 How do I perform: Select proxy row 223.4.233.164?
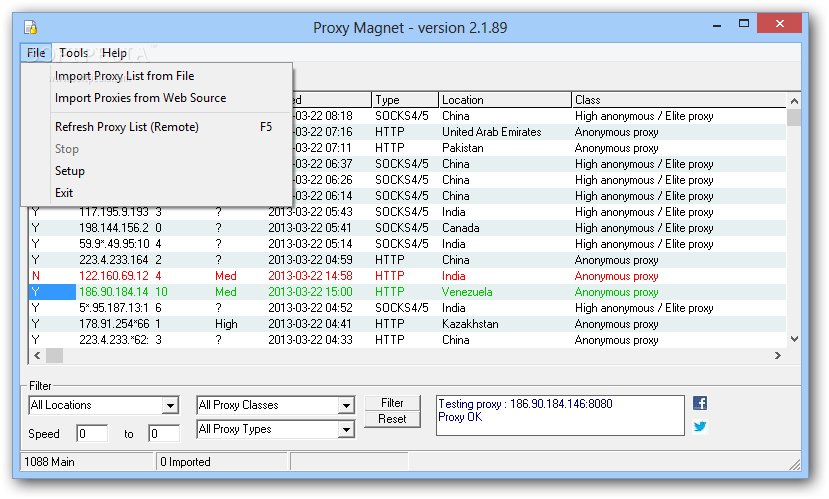(x=407, y=260)
